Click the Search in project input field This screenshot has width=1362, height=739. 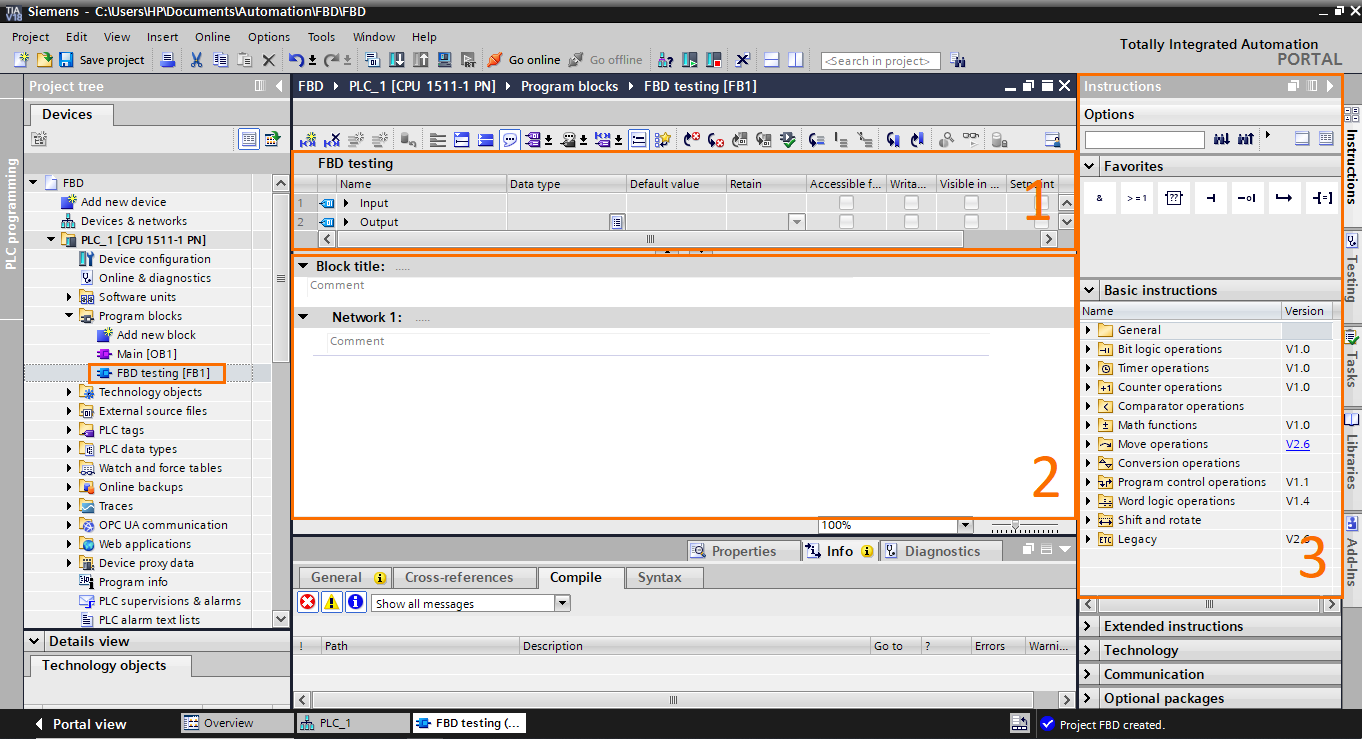[880, 61]
